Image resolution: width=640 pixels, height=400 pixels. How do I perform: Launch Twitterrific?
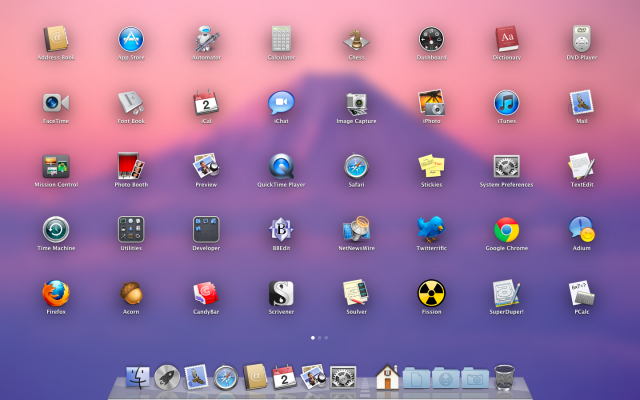(x=431, y=229)
